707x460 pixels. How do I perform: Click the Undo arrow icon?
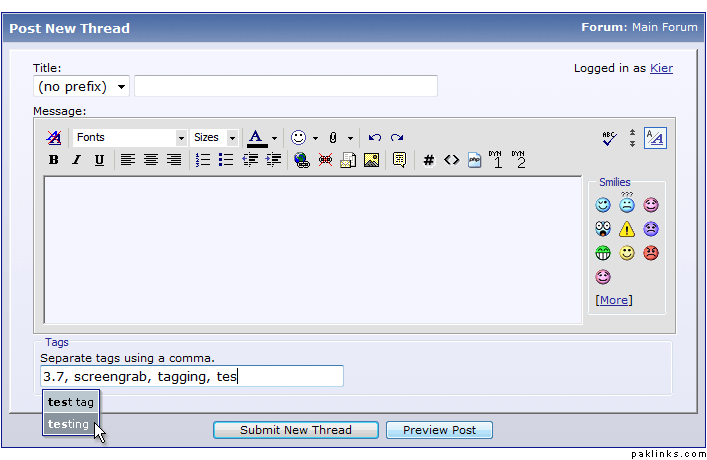pos(375,138)
